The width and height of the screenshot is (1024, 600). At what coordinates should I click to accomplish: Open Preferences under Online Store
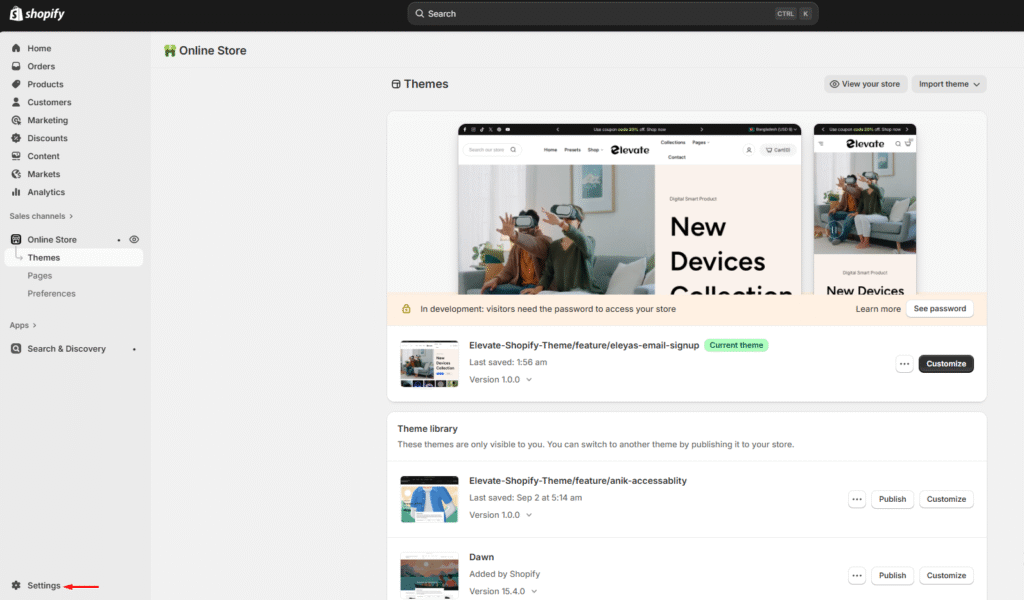(52, 294)
